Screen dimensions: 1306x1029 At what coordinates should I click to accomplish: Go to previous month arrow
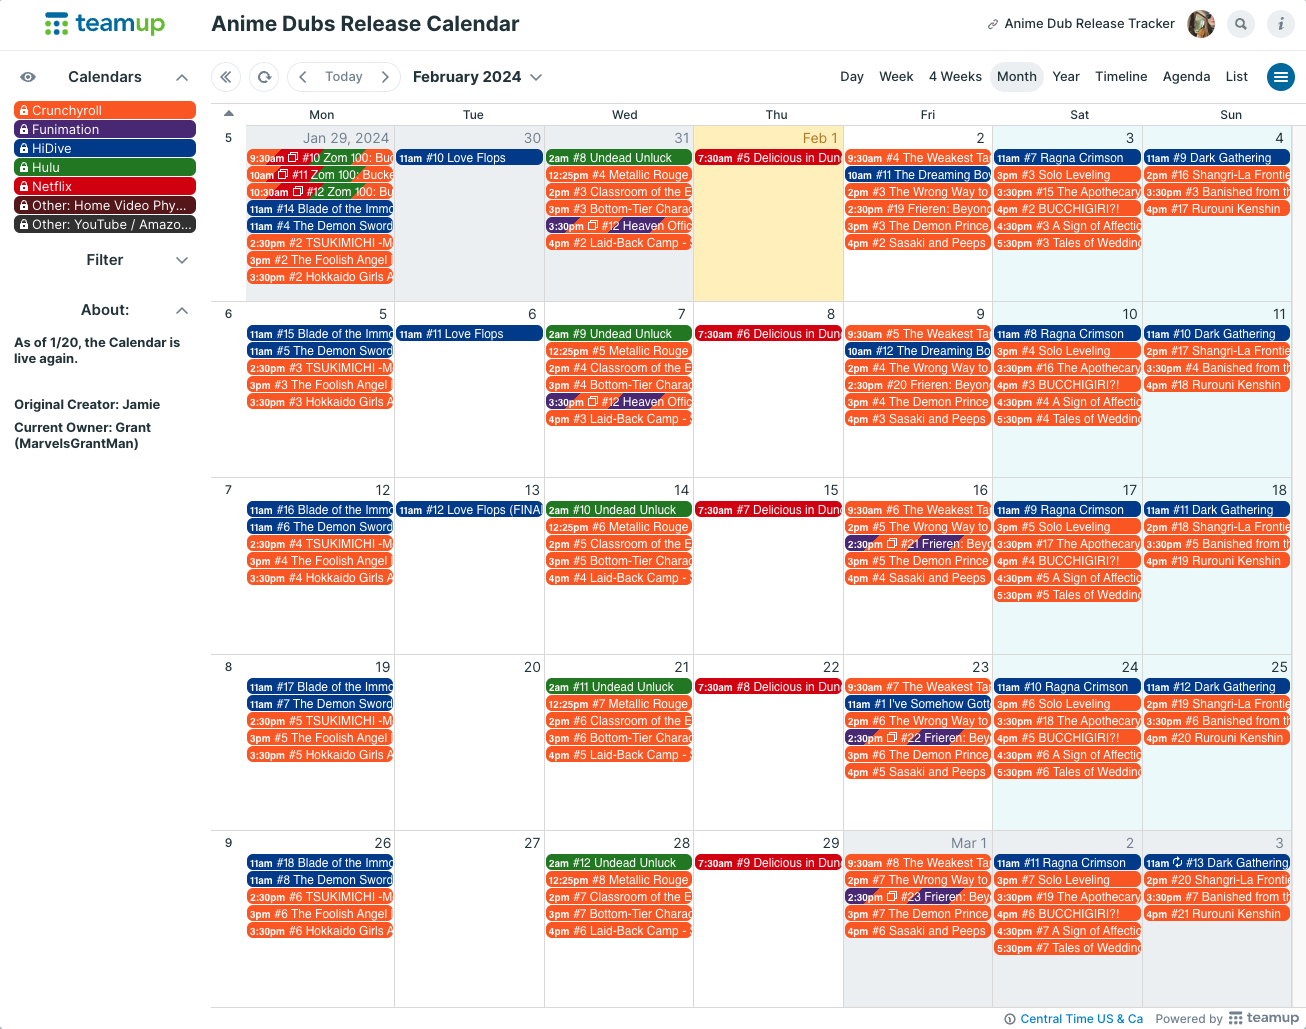click(x=303, y=77)
